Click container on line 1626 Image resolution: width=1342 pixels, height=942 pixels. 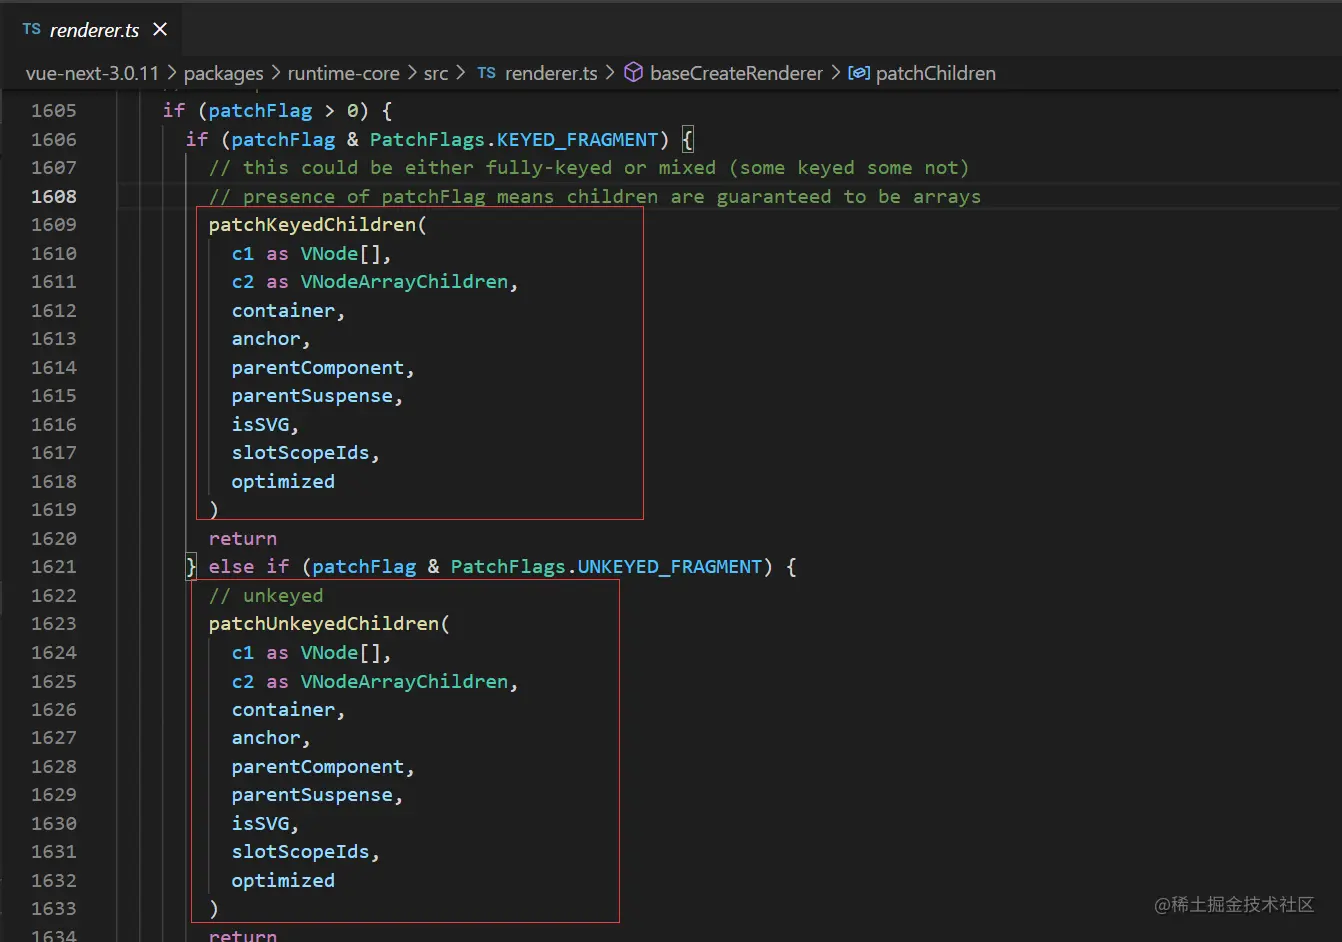[x=283, y=710]
